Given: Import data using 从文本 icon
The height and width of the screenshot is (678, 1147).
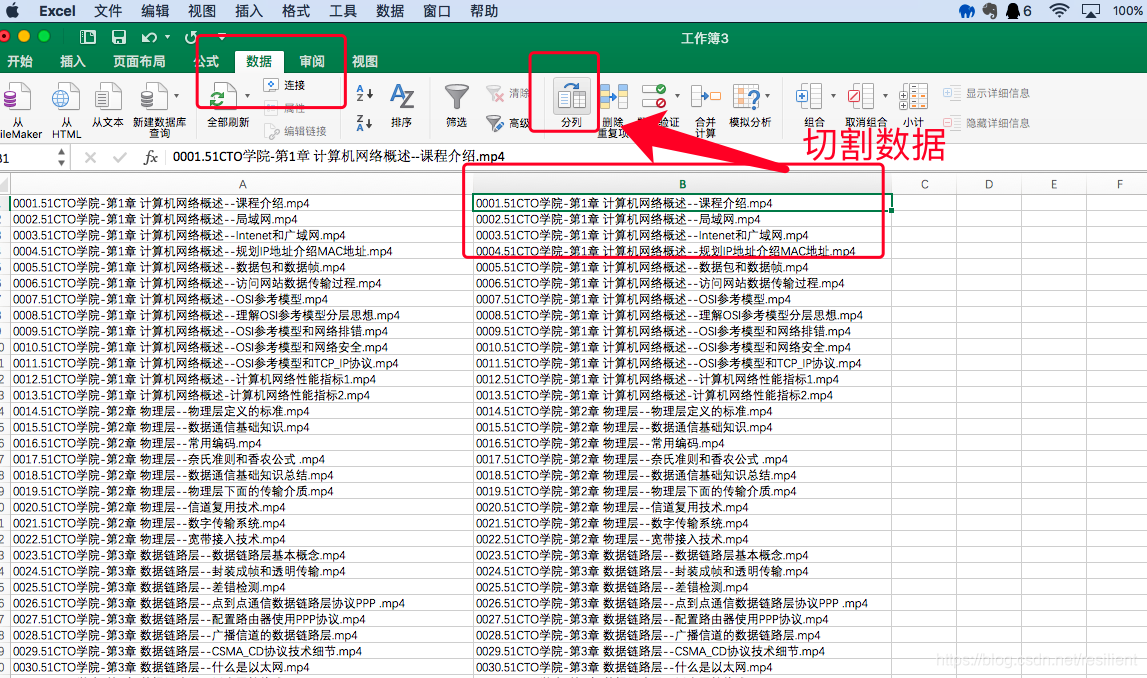Looking at the screenshot, I should pos(108,98).
